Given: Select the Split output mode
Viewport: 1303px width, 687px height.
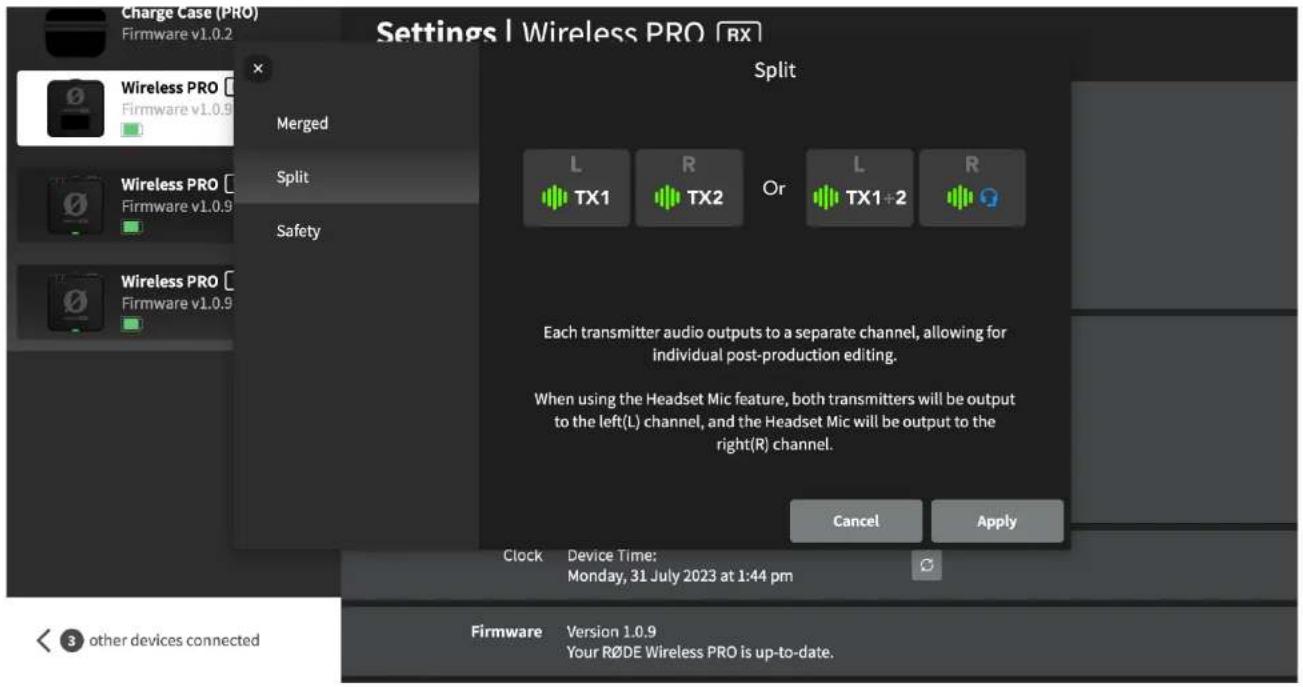Looking at the screenshot, I should 356,177.
